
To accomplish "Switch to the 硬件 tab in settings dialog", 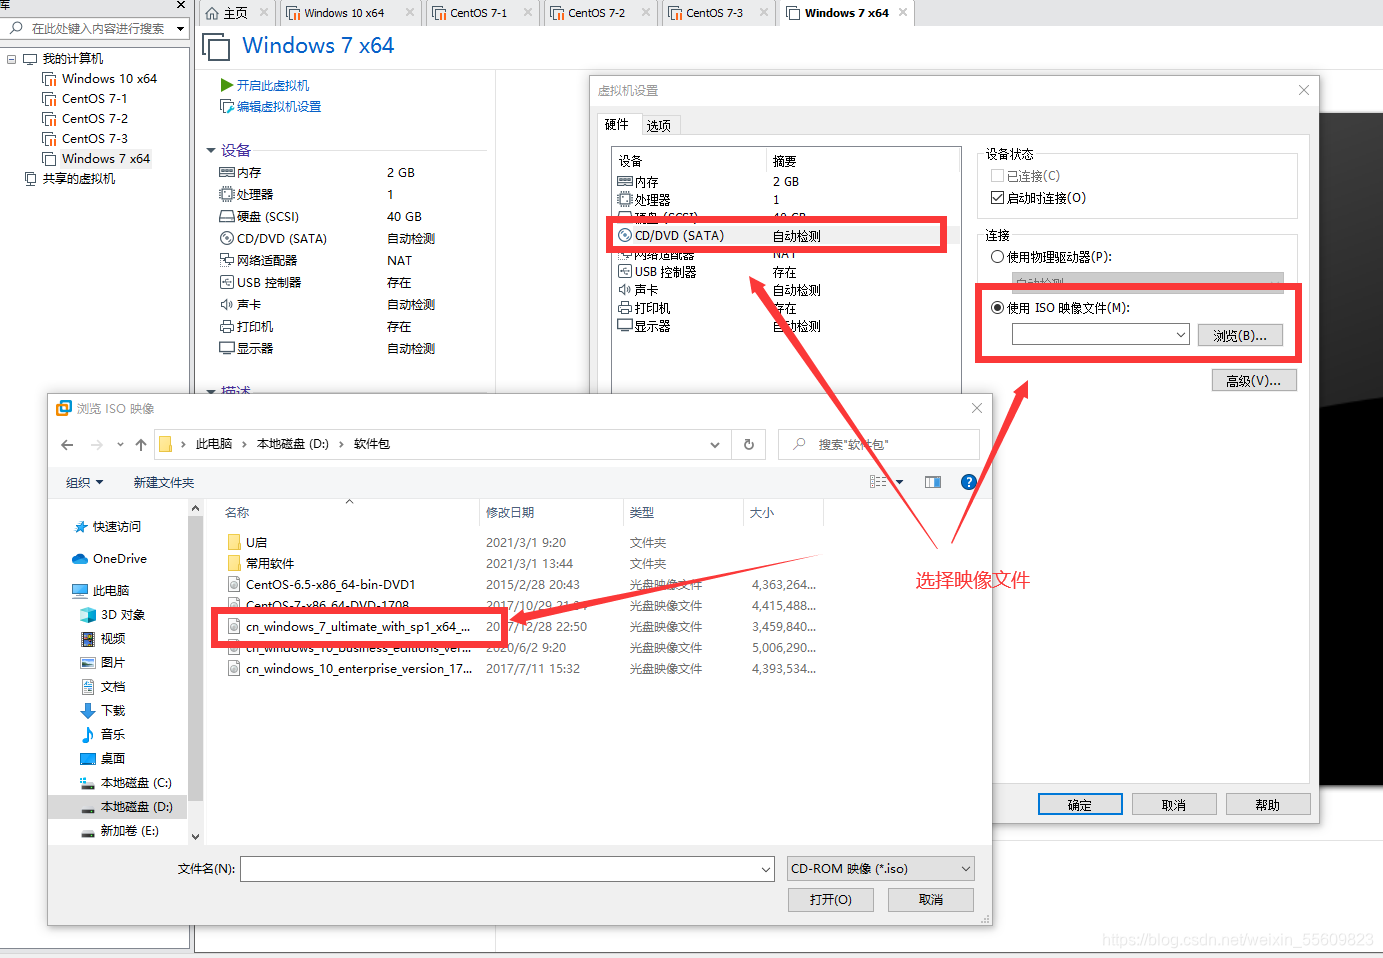I will click(617, 124).
